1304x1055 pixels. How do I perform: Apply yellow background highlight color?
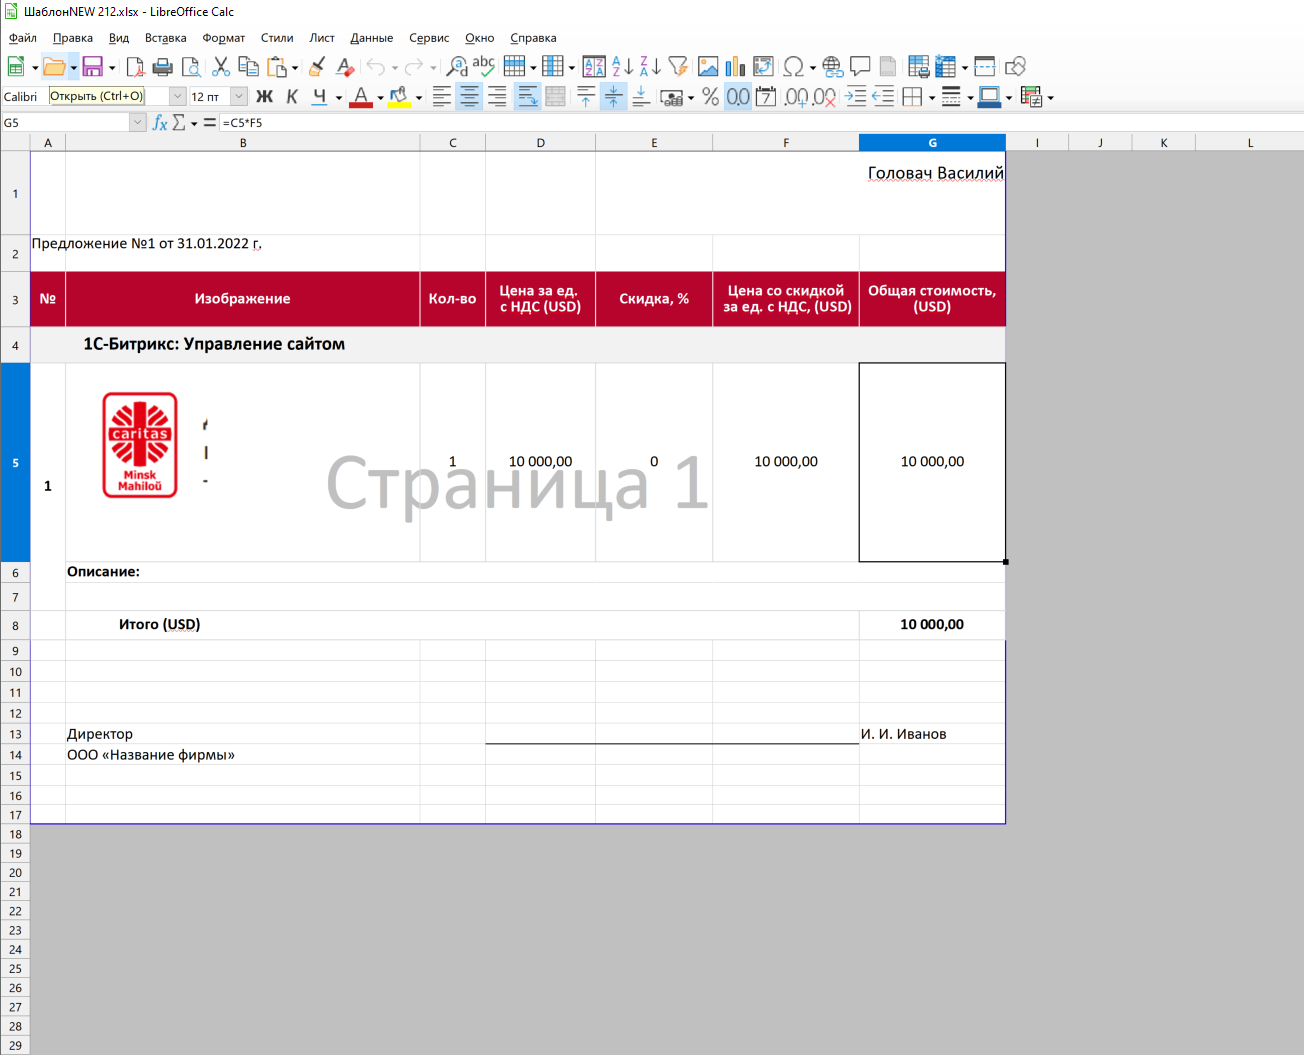399,97
